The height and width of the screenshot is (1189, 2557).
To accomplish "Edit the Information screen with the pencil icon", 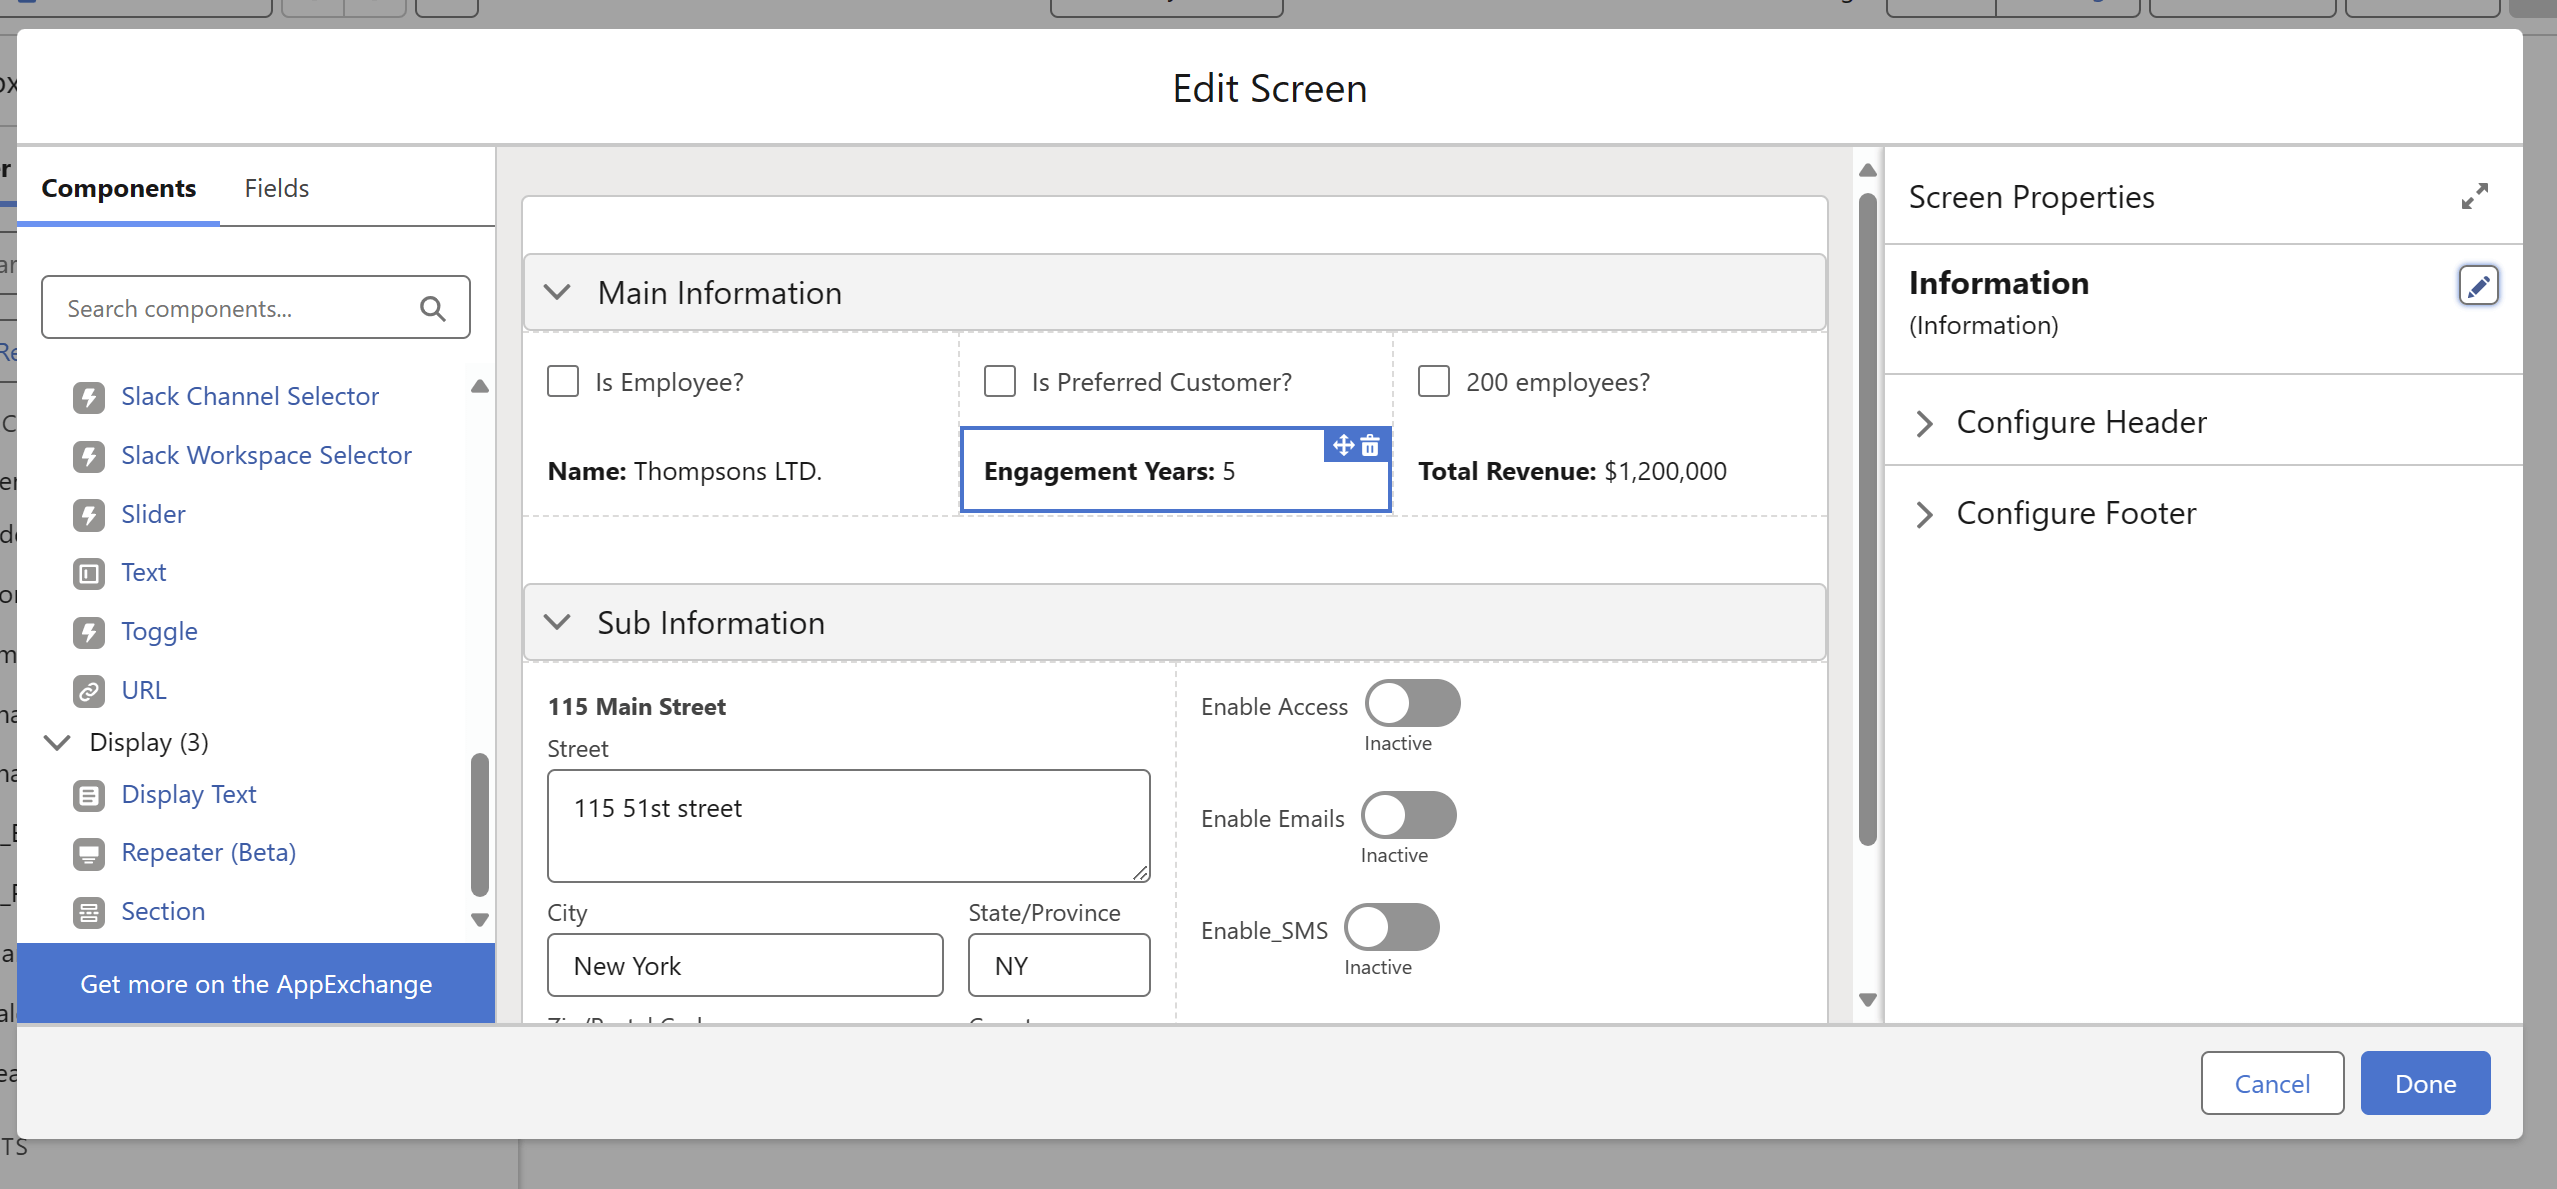I will [x=2479, y=286].
